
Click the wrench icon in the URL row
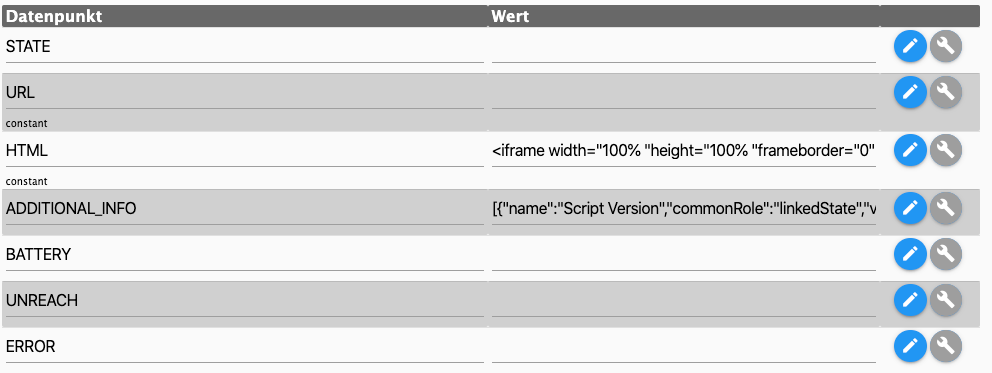(x=945, y=92)
